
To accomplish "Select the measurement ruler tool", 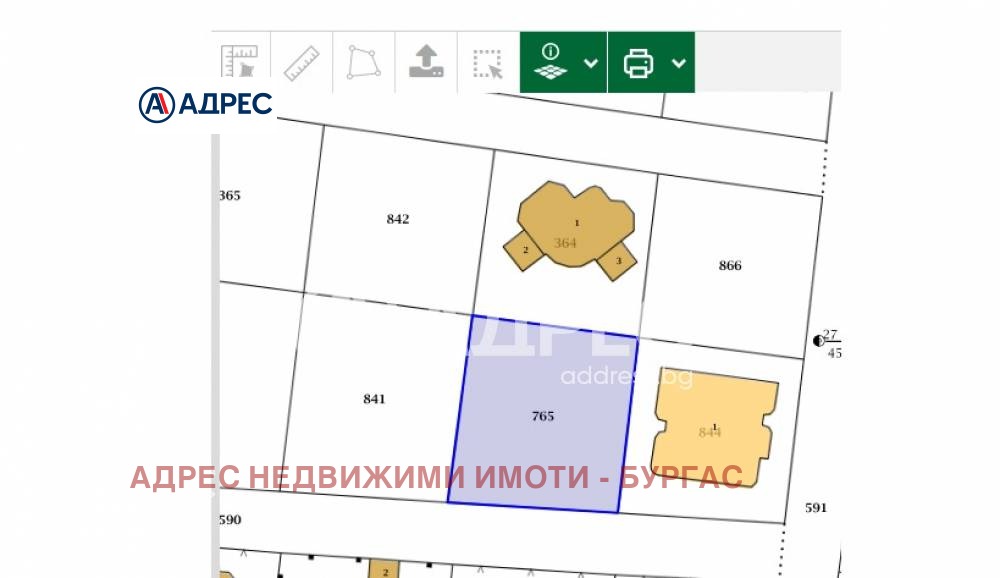I will pos(240,62).
